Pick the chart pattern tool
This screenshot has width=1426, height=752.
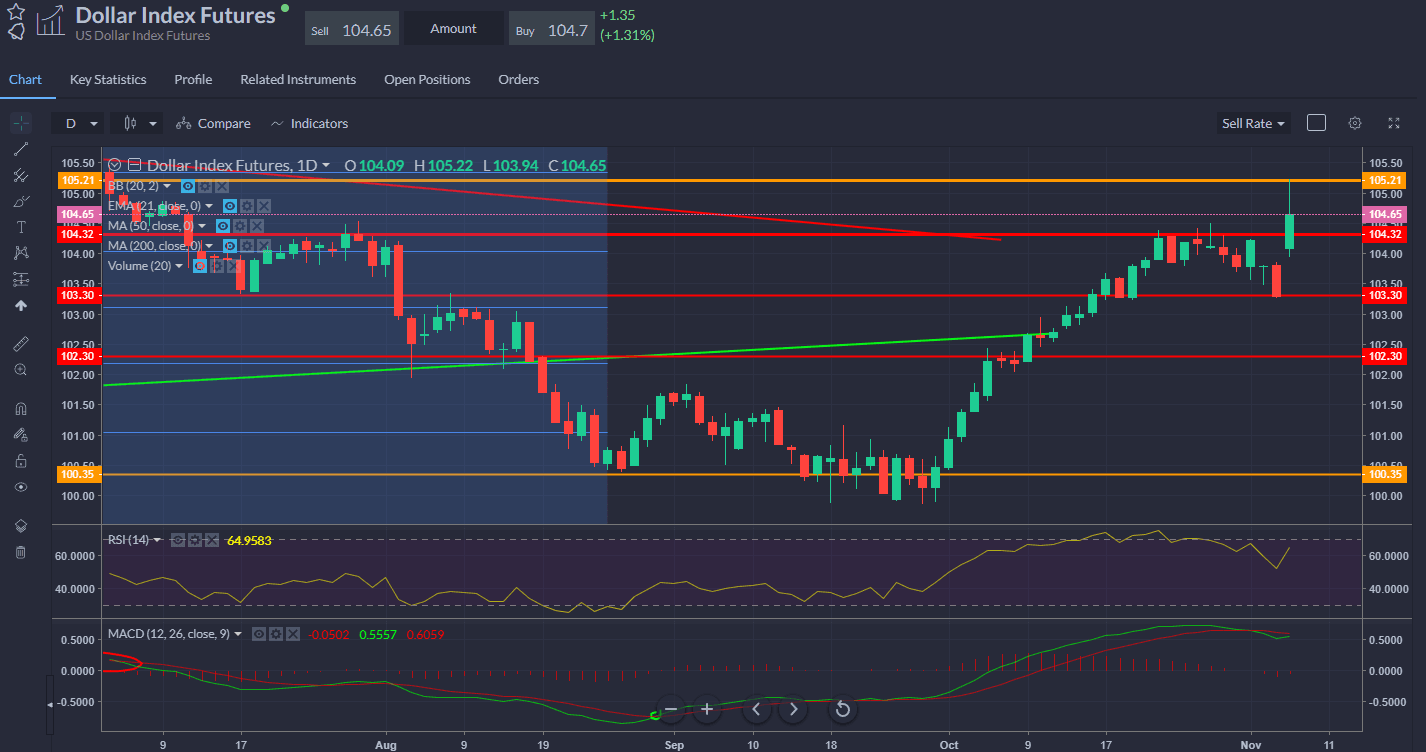point(21,253)
